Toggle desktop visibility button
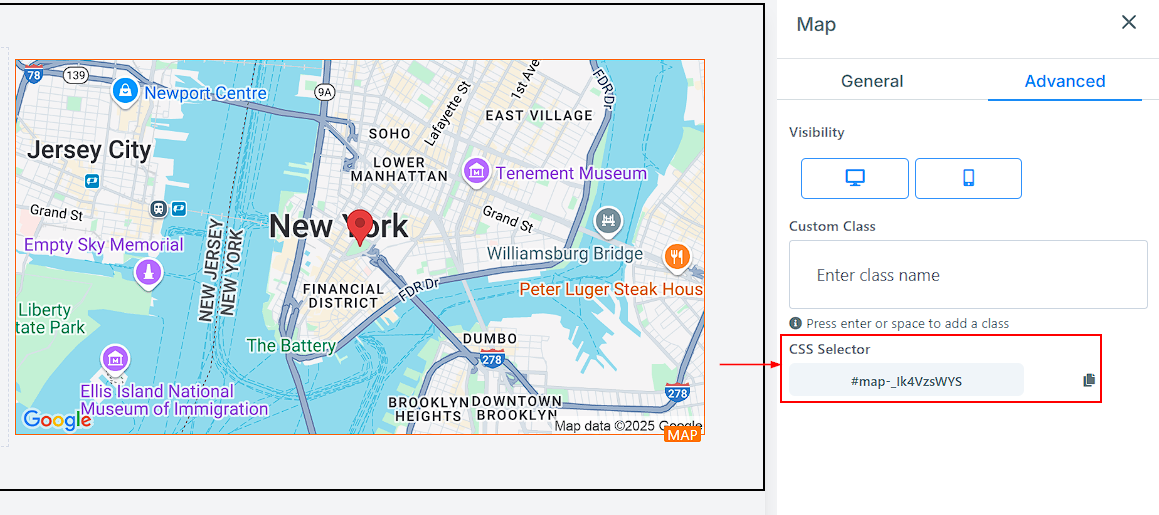 855,178
